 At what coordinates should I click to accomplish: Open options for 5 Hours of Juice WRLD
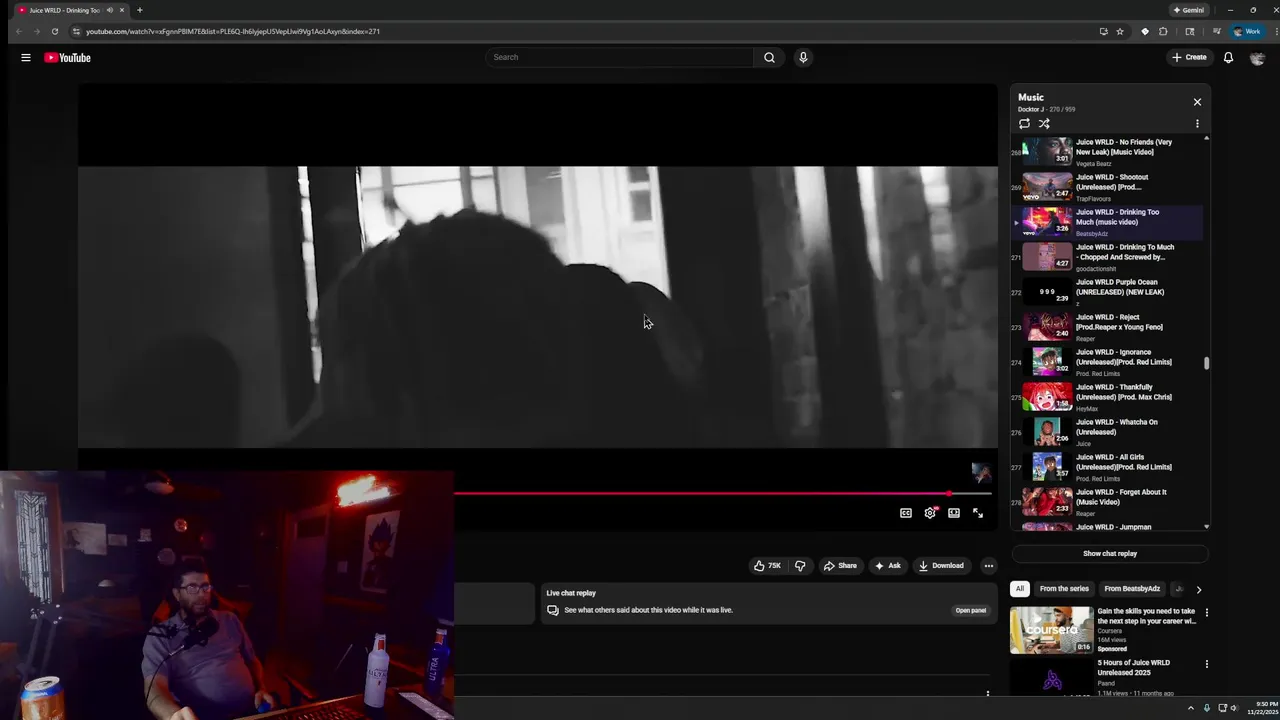coord(1206,664)
